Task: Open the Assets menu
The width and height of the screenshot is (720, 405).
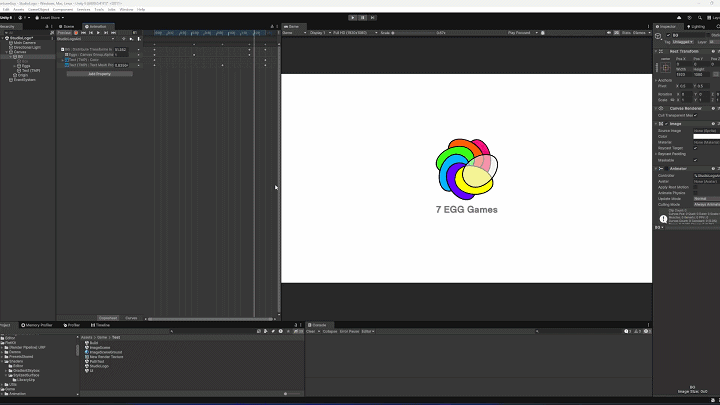Action: pos(19,9)
